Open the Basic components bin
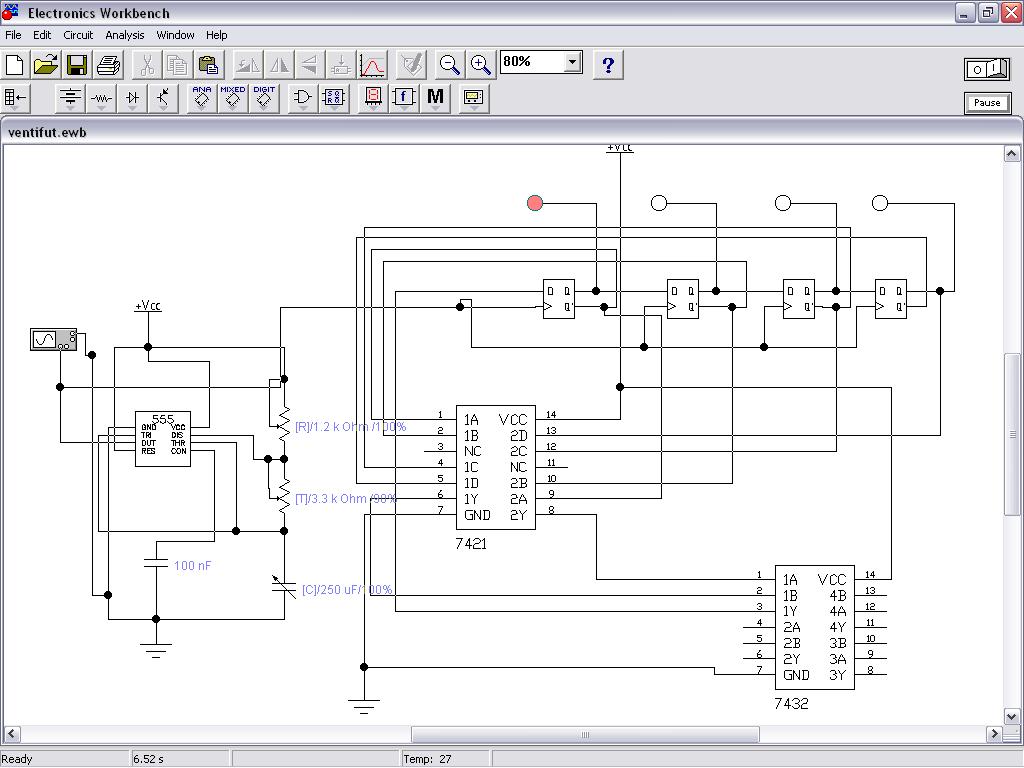This screenshot has height=768, width=1024. (101, 98)
